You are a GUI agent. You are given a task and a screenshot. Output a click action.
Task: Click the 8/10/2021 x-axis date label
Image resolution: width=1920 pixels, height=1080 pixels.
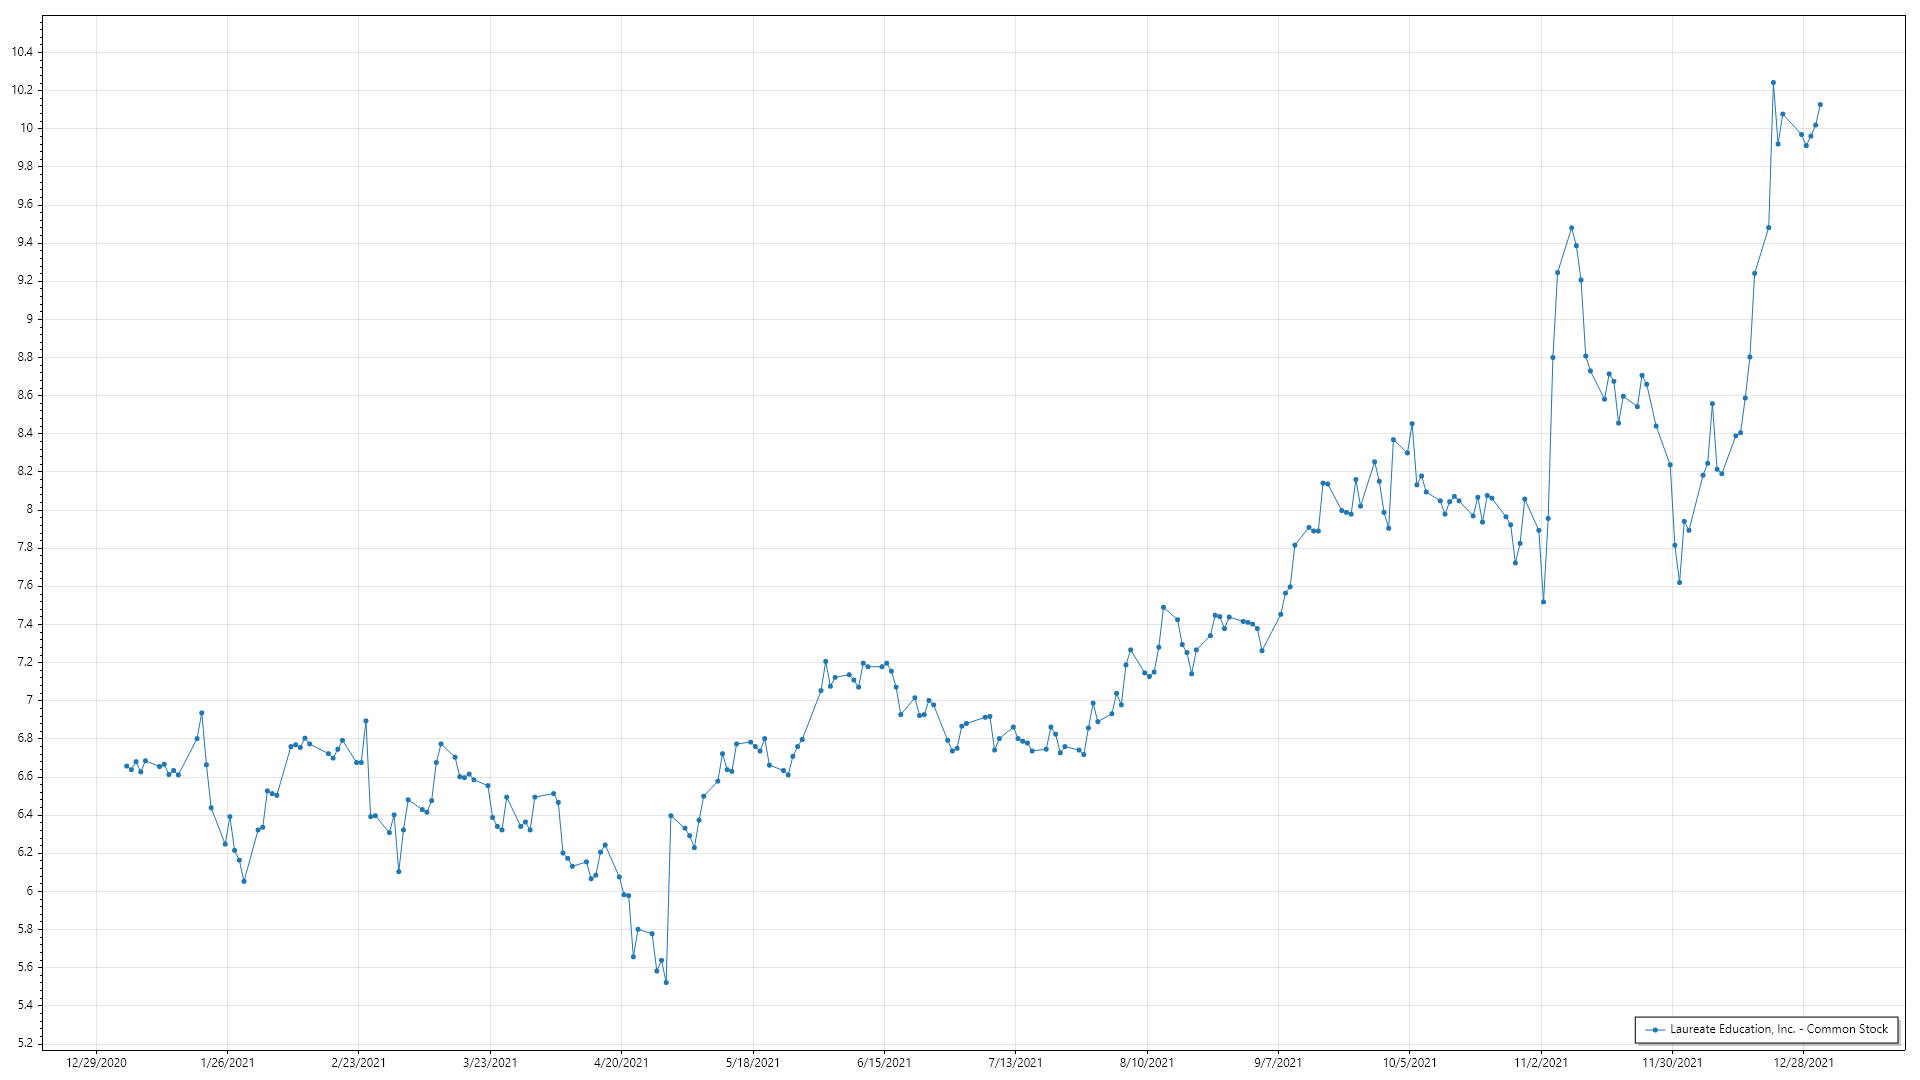click(x=1147, y=1062)
